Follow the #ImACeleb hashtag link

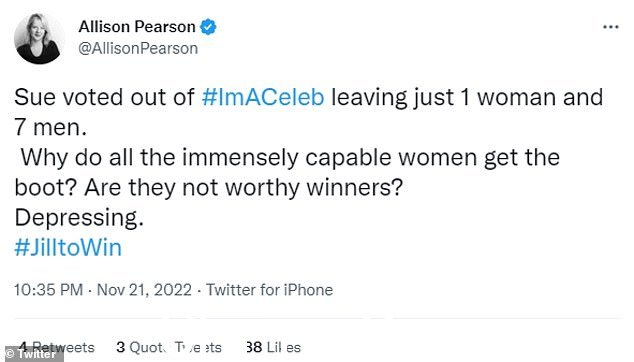click(263, 97)
